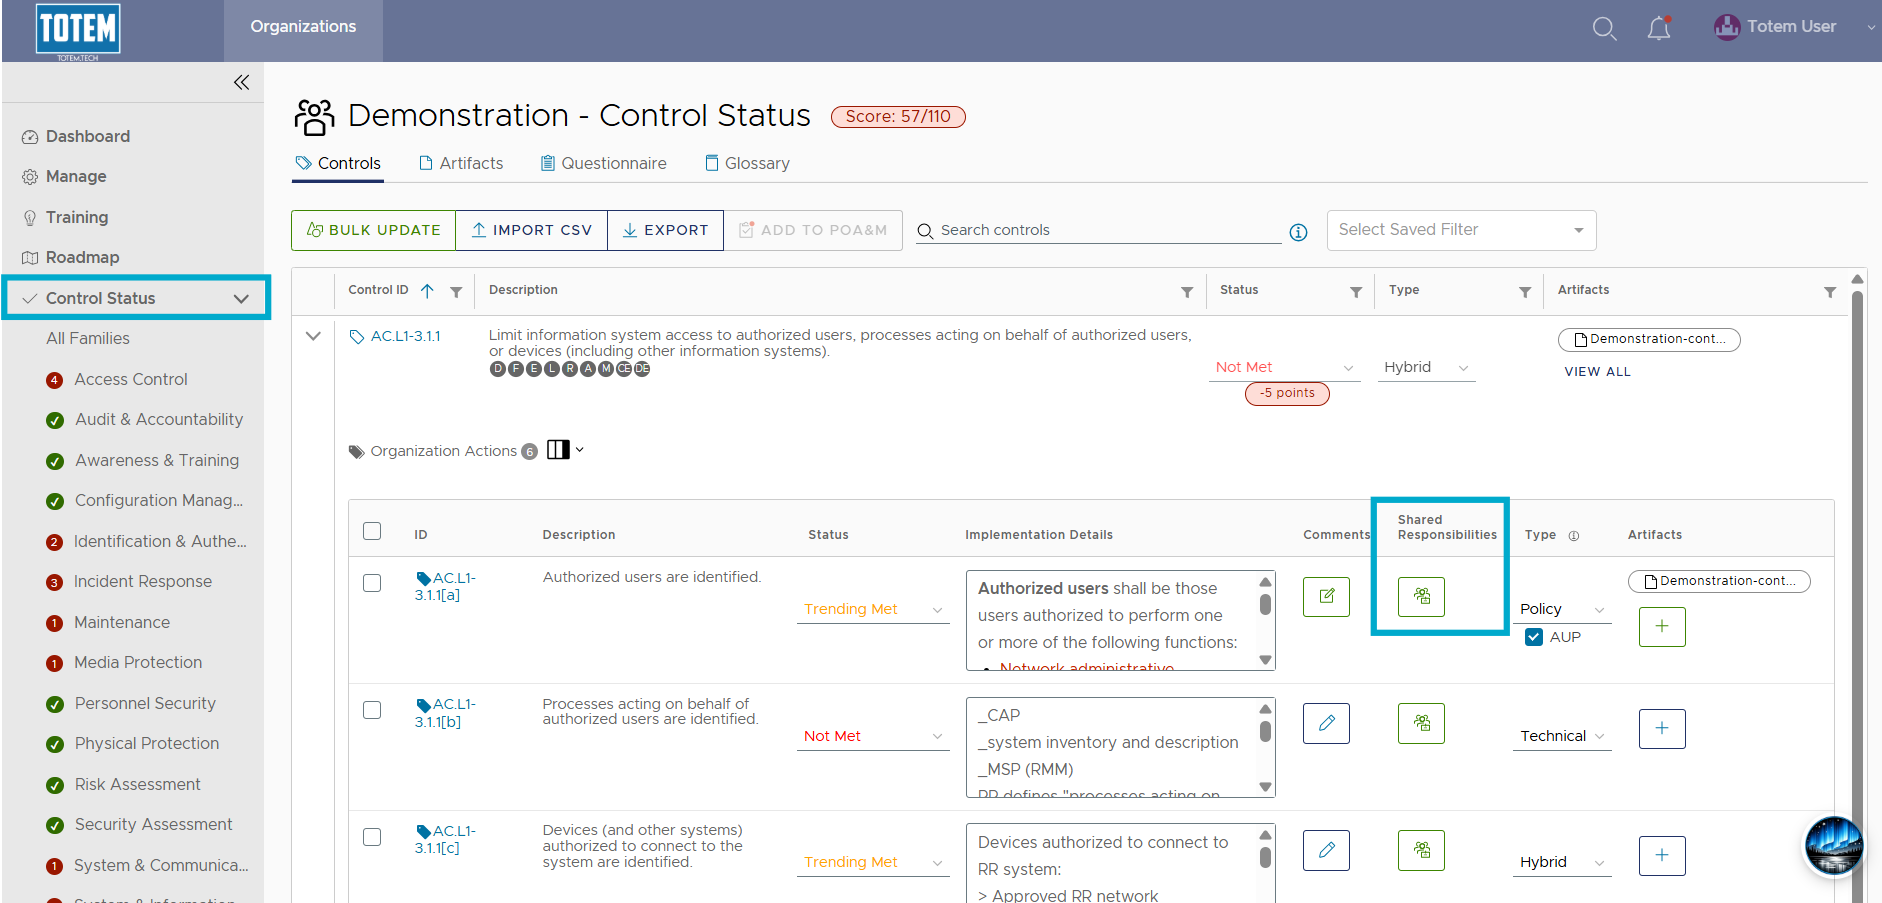The image size is (1882, 903).
Task: Toggle the select-all objectives checkbox
Action: [x=372, y=531]
